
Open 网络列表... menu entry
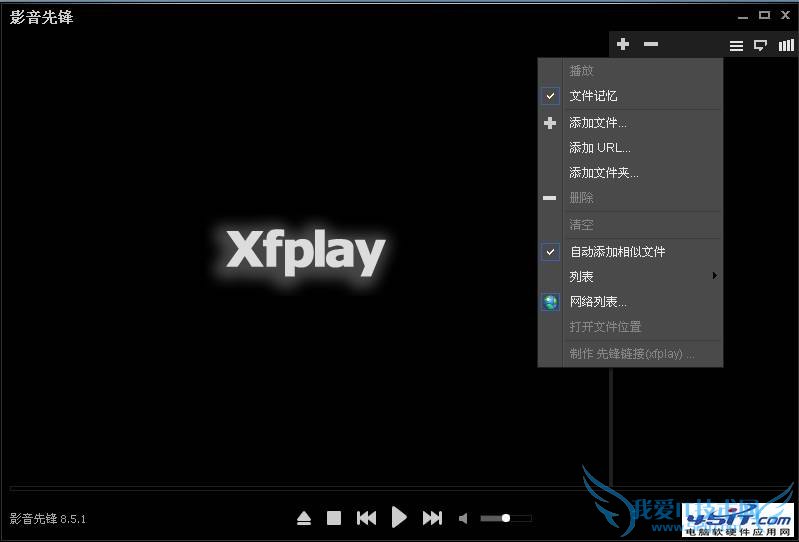[630, 302]
